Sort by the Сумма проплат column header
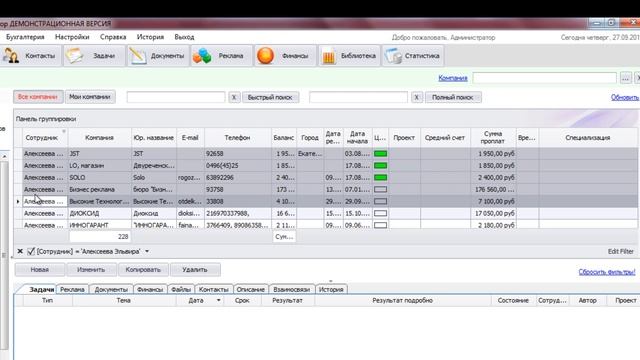Screen dimensions: 640x360 pyautogui.click(x=493, y=138)
